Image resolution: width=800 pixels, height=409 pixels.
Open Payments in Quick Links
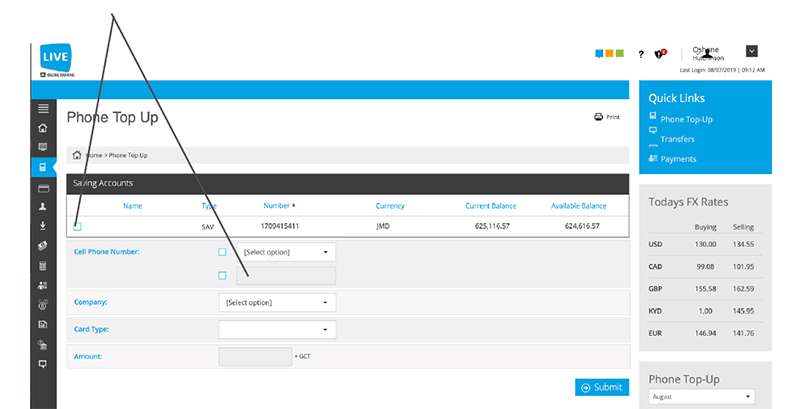(x=678, y=159)
